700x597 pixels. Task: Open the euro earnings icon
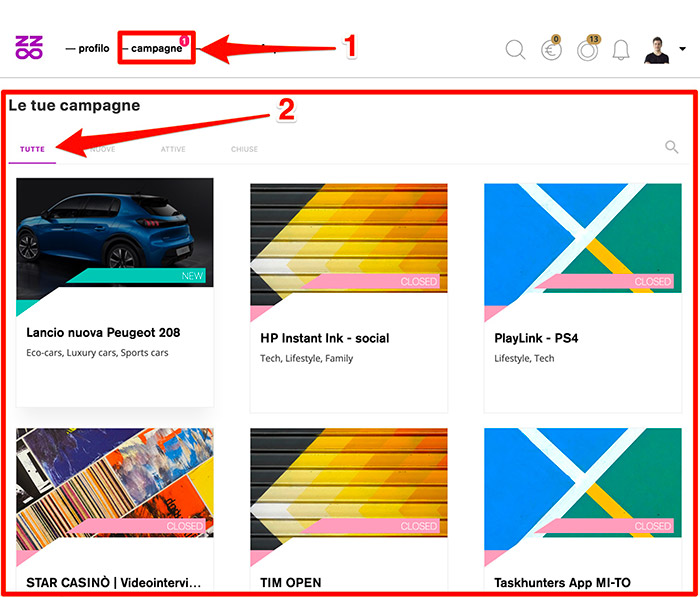[551, 48]
